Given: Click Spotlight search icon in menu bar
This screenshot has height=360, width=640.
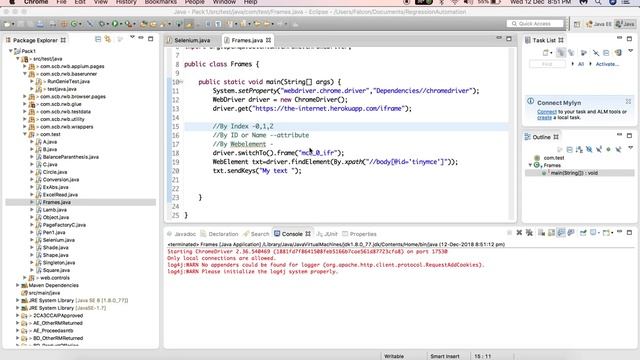Looking at the screenshot, I should click(598, 2).
